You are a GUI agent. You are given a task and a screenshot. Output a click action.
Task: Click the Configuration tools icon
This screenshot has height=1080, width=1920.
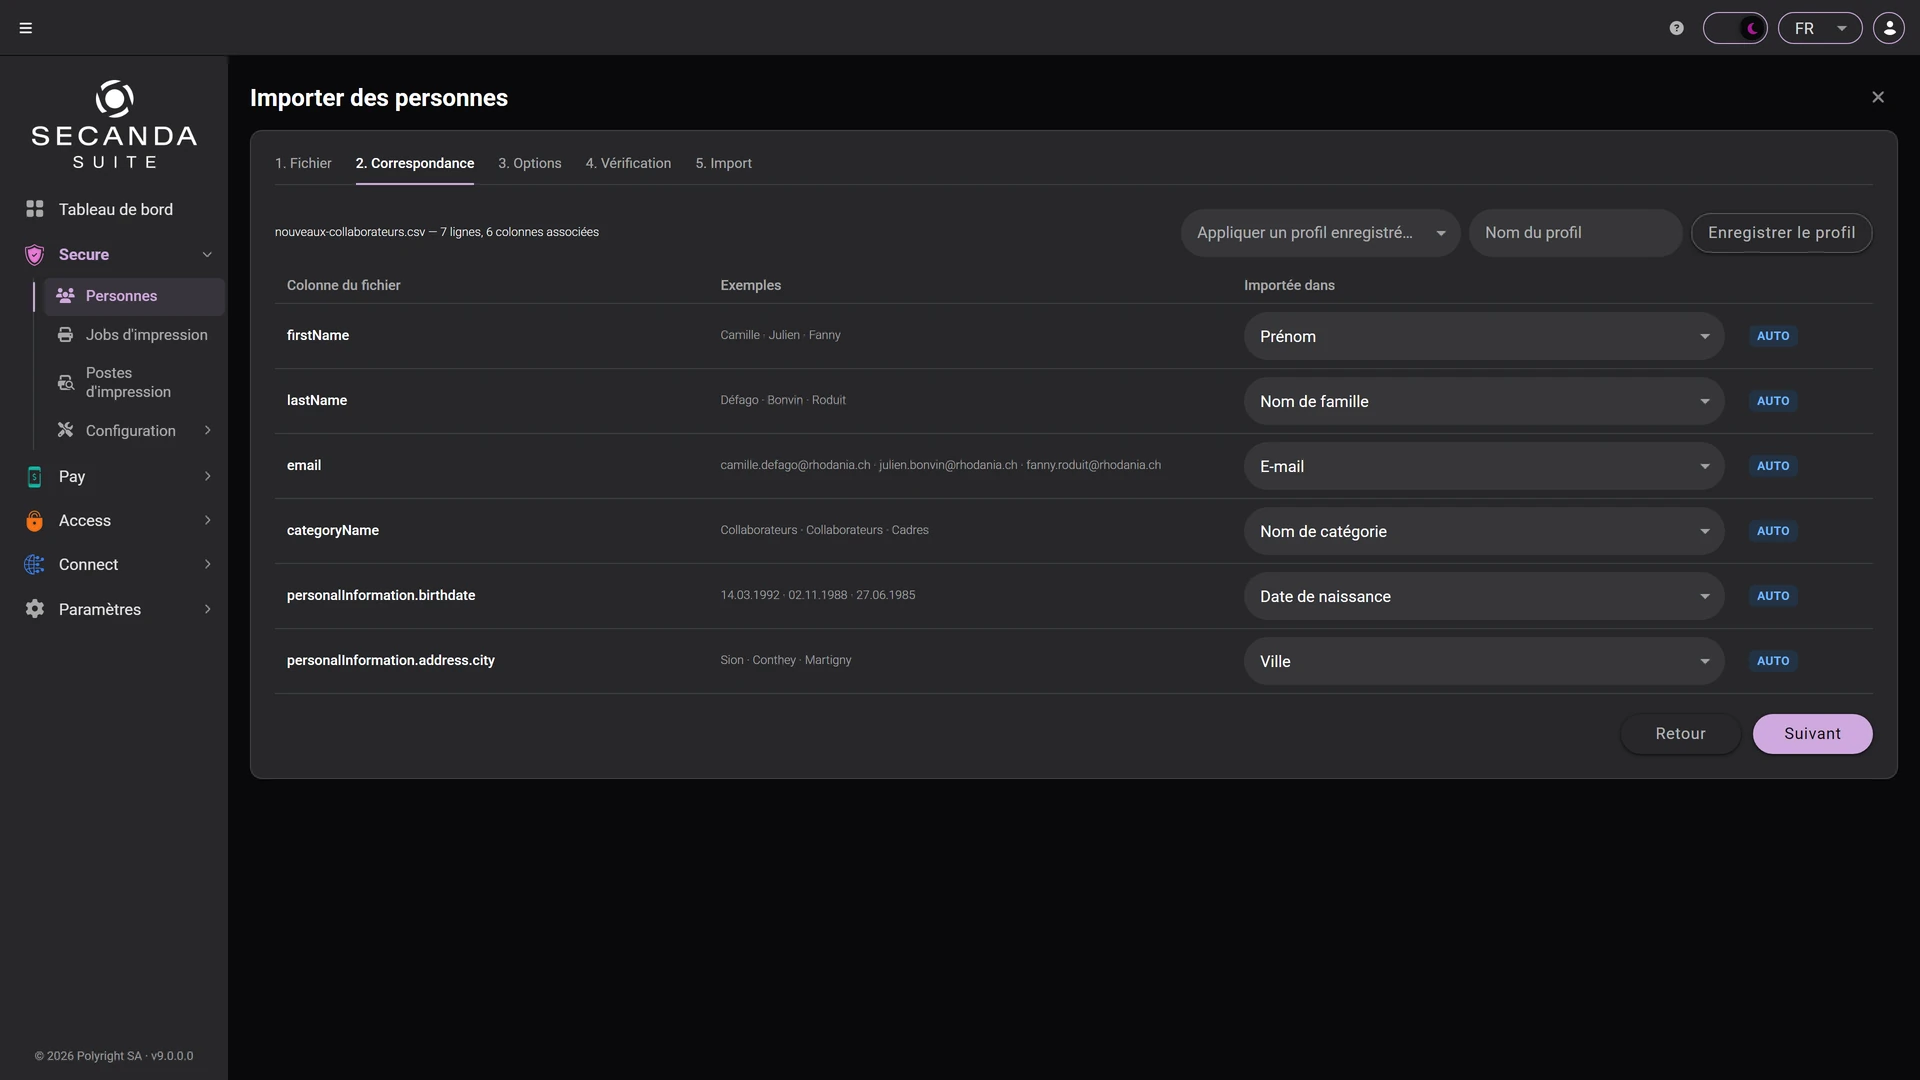(x=66, y=430)
